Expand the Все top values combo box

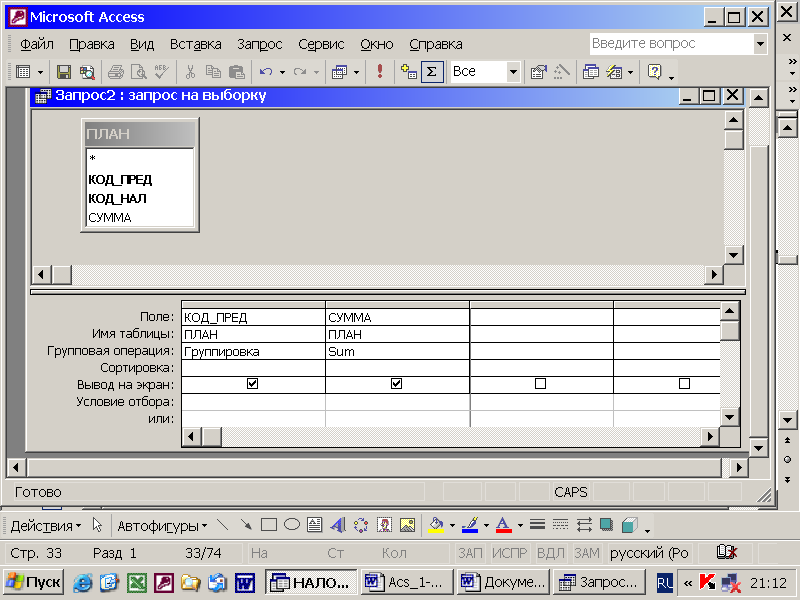click(x=513, y=72)
